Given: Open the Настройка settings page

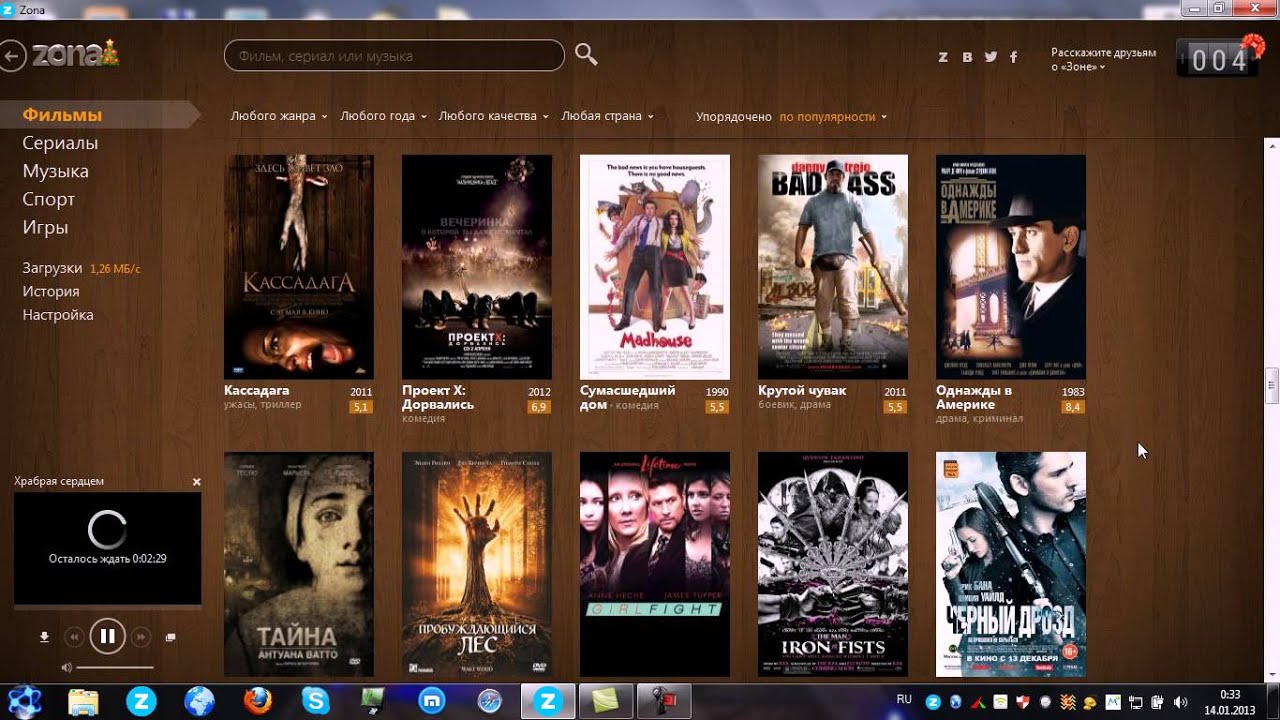Looking at the screenshot, I should pyautogui.click(x=58, y=315).
